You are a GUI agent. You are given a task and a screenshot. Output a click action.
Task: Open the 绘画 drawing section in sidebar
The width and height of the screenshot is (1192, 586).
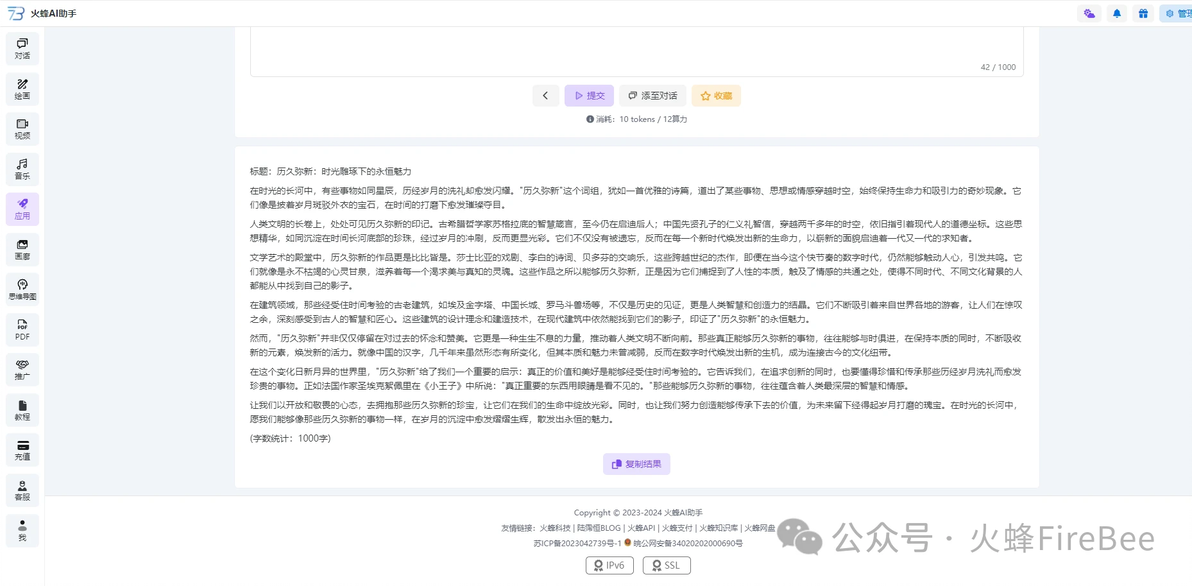22,88
